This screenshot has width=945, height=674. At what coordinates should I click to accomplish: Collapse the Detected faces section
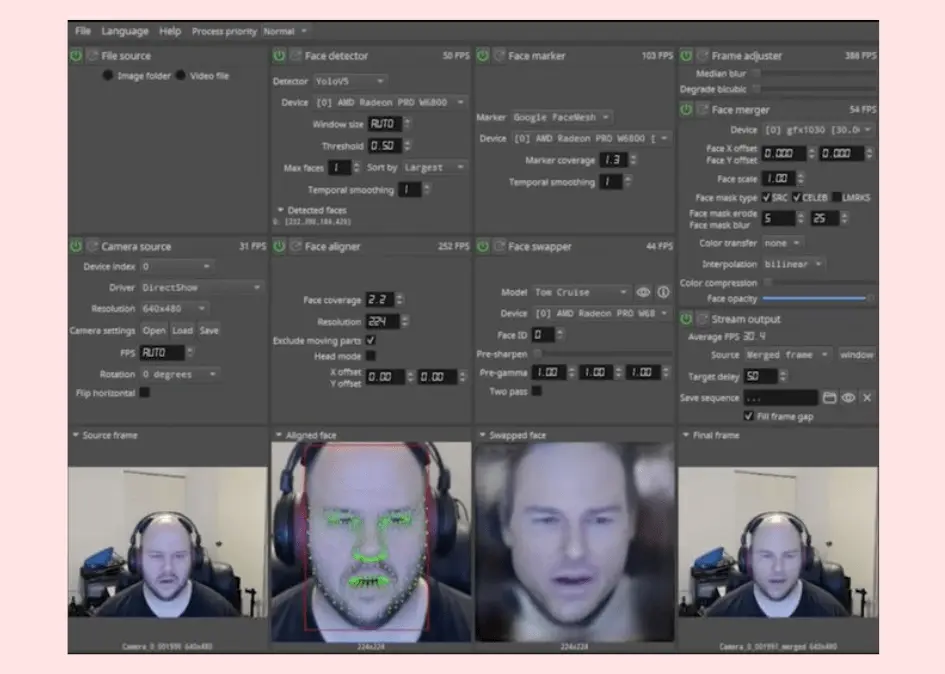pyautogui.click(x=280, y=210)
